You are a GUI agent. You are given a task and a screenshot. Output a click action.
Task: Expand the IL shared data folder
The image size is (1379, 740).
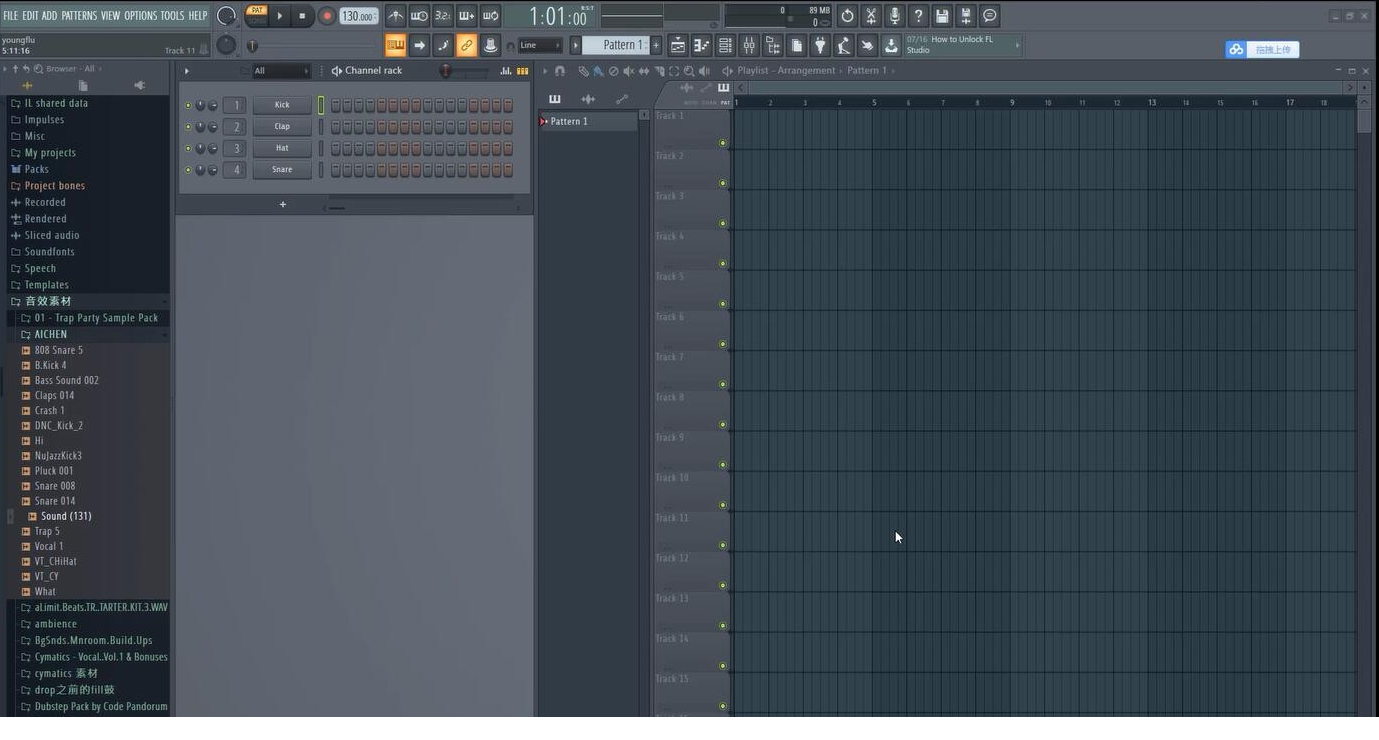(56, 103)
